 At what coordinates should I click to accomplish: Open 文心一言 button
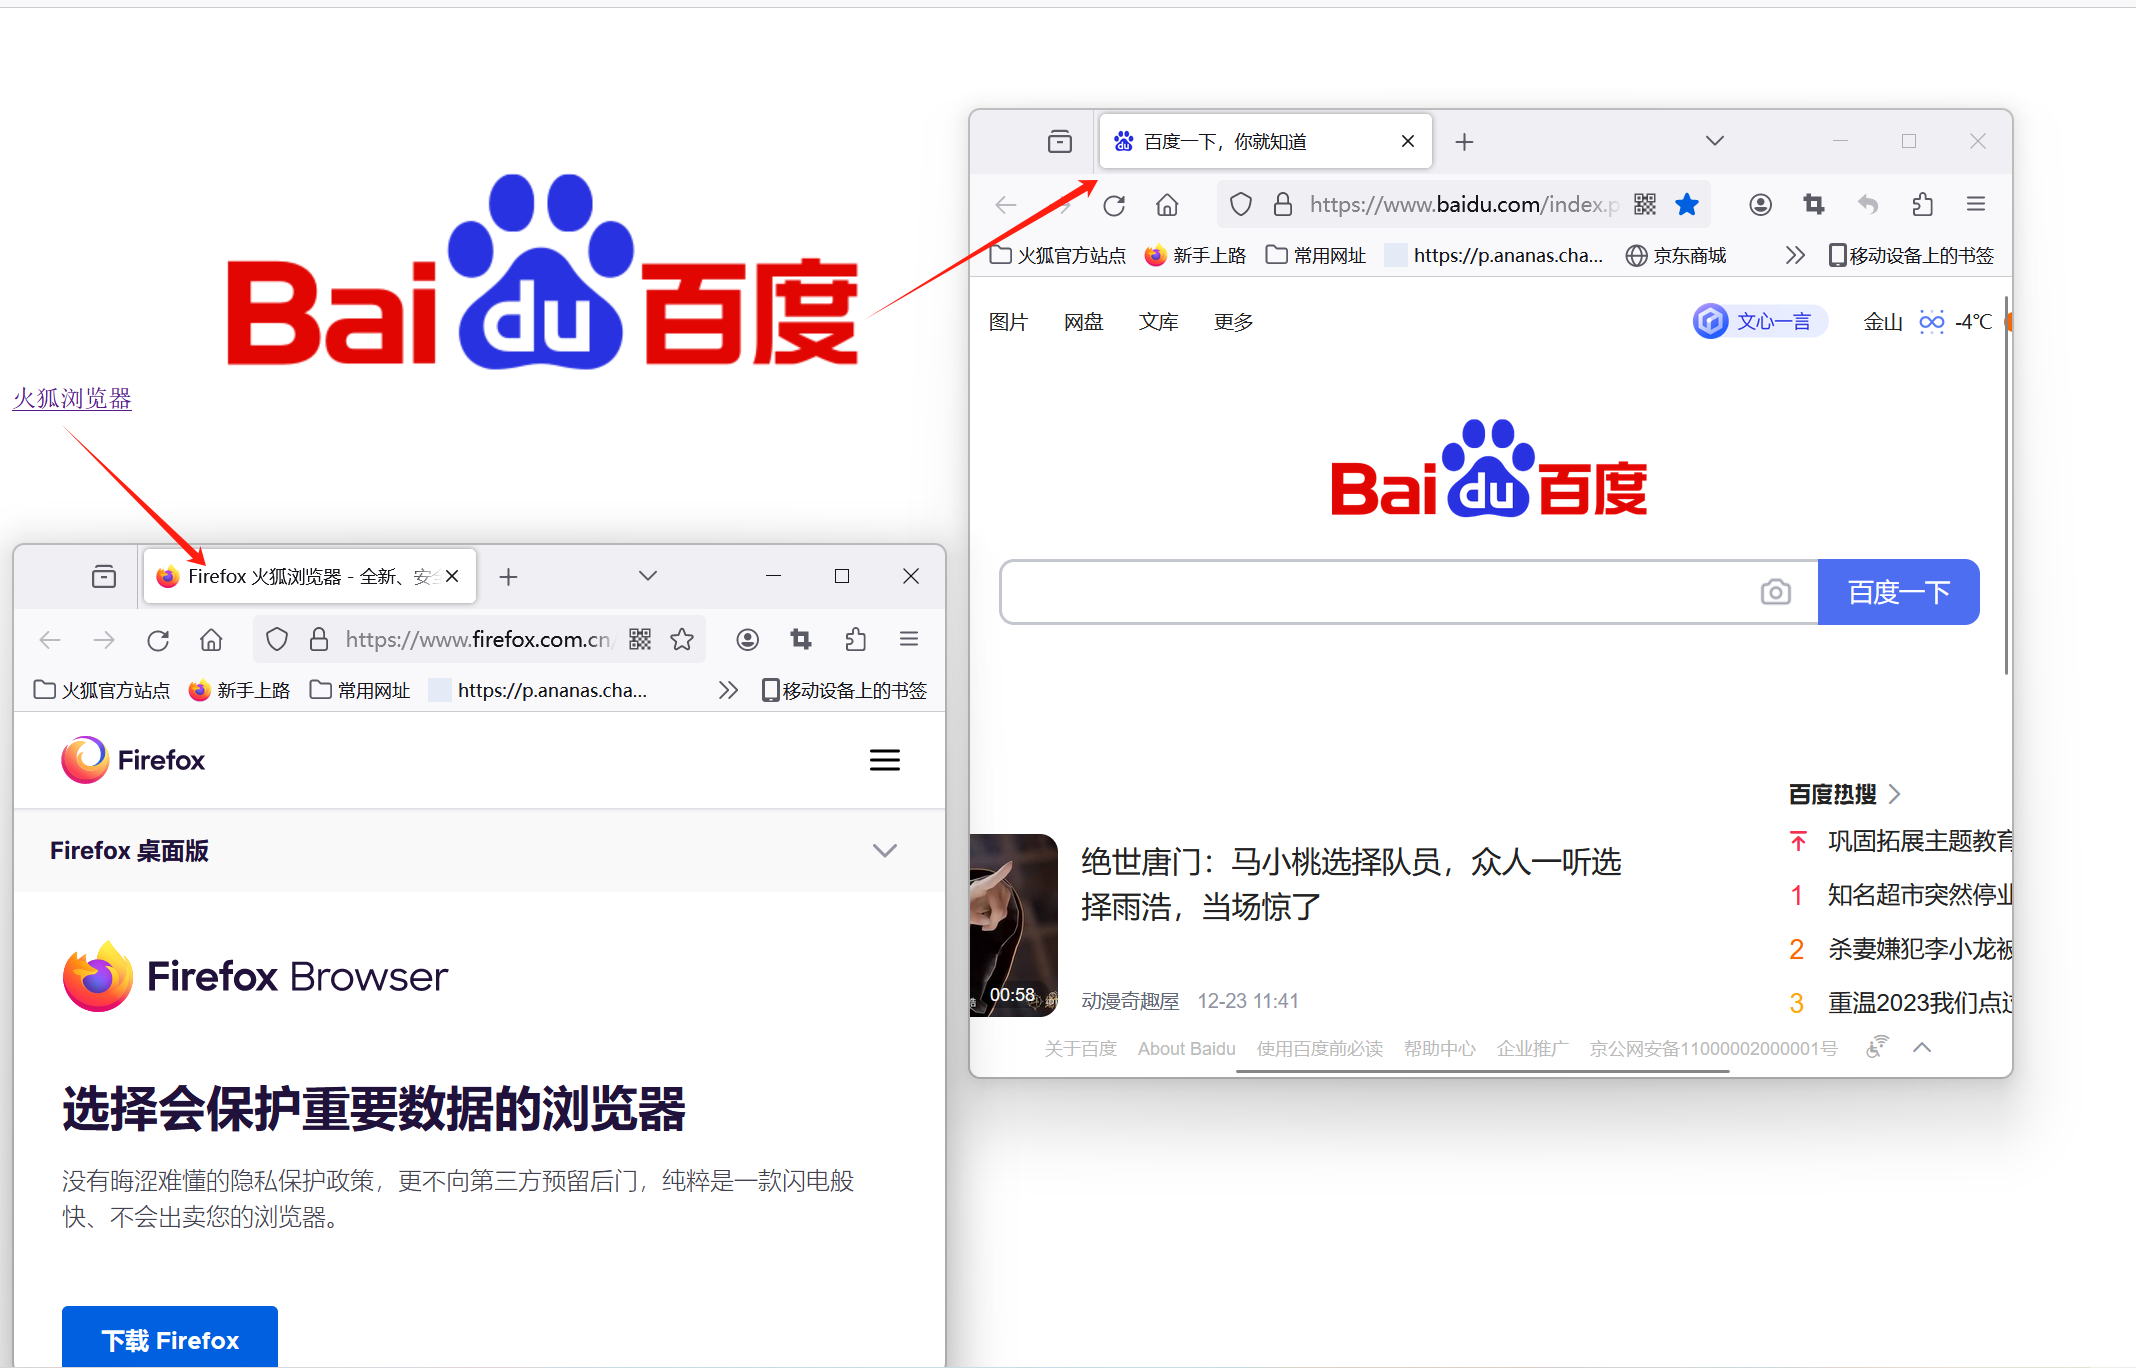1759,321
